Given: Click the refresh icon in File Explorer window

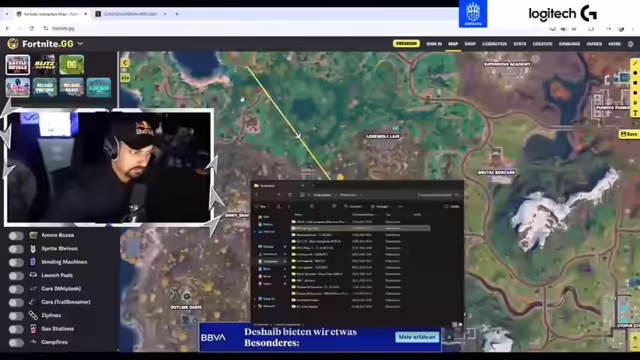Looking at the screenshot, I should 290,195.
